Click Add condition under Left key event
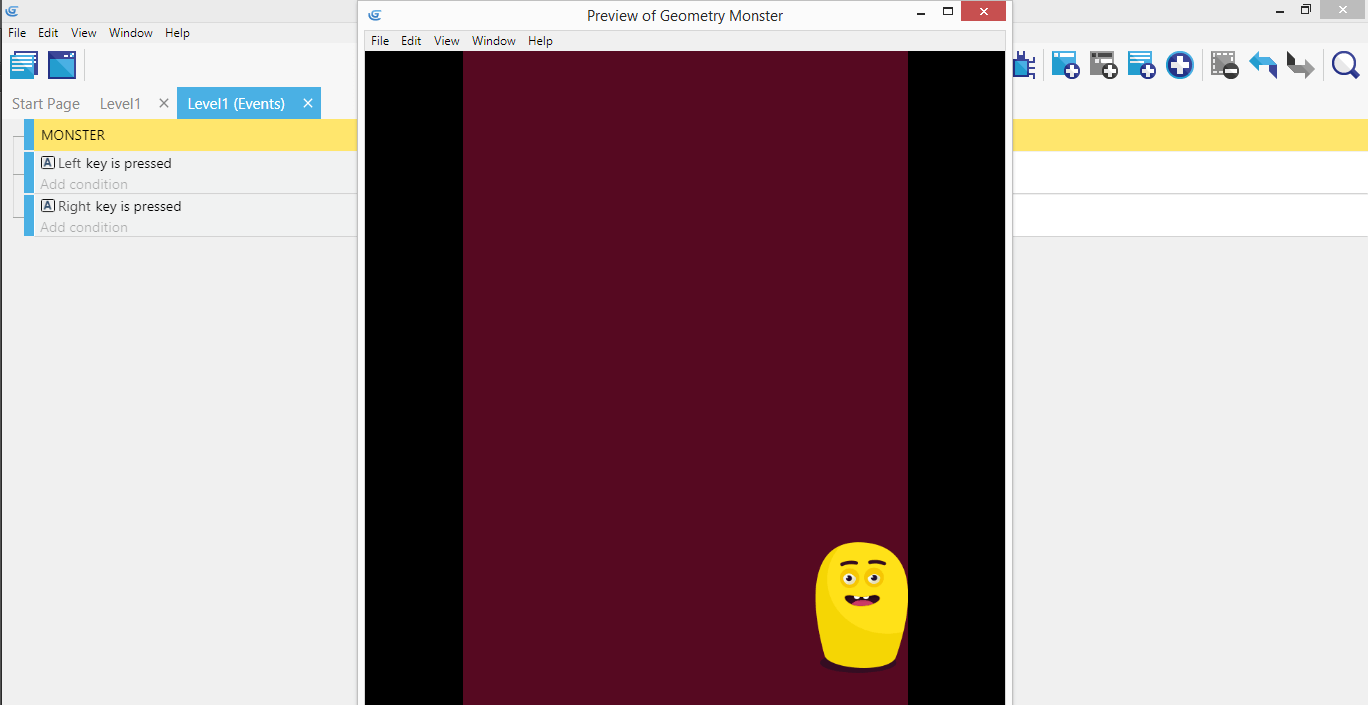Viewport: 1368px width, 705px height. click(x=84, y=184)
